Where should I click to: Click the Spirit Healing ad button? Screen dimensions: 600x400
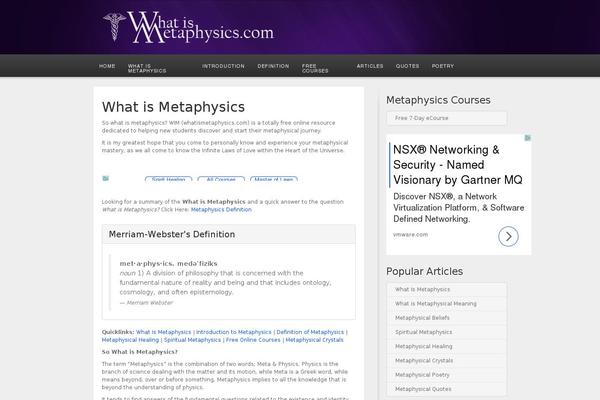[x=168, y=179]
